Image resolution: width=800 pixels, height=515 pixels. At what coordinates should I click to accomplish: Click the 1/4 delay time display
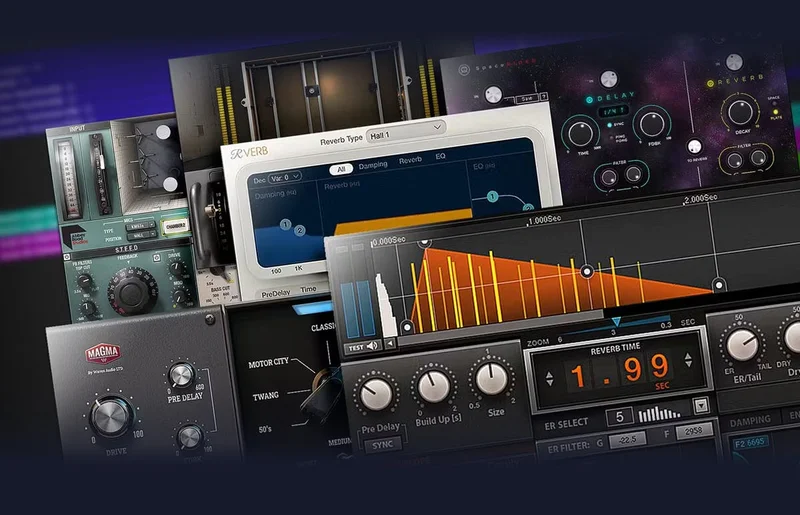coord(614,111)
